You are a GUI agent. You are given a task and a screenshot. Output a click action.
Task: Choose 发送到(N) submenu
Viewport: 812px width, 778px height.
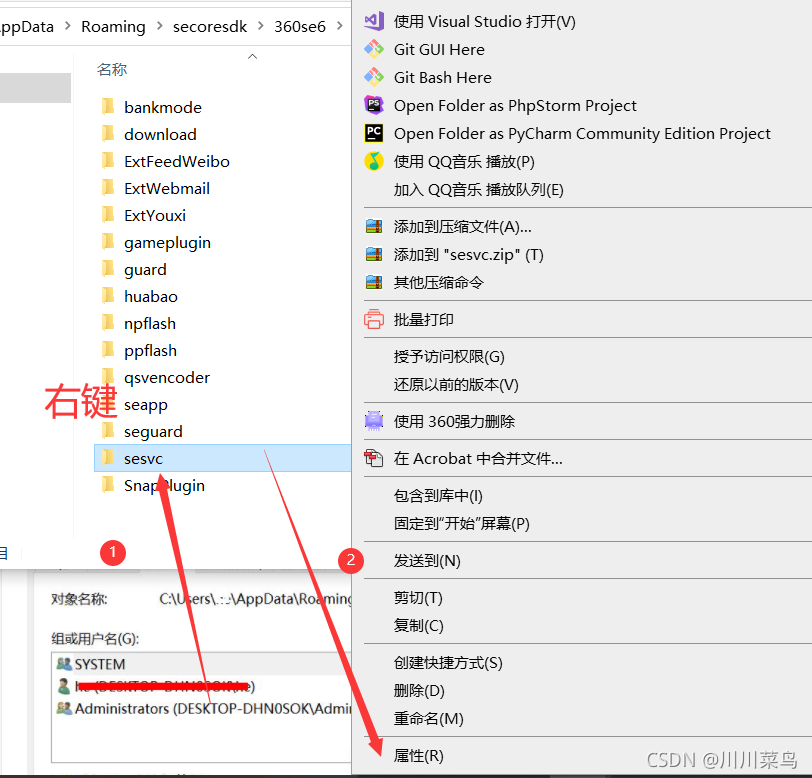pos(427,560)
